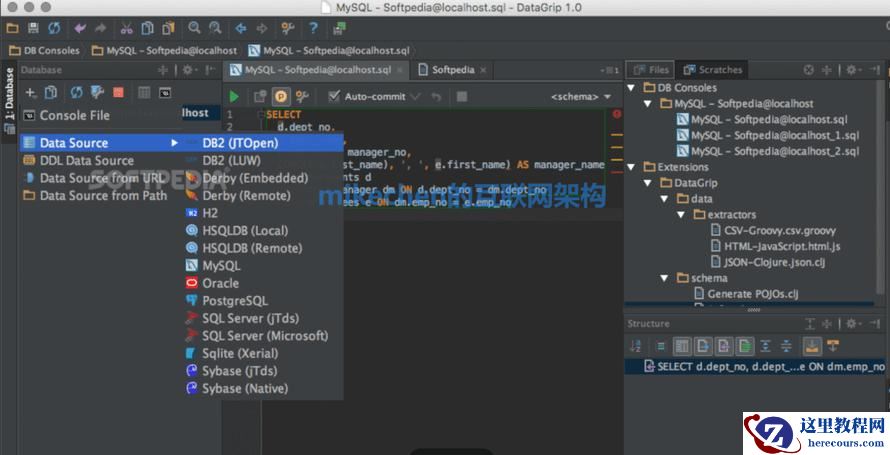This screenshot has width=890, height=455.
Task: Switch to the Softpedia editor tab
Action: coord(452,70)
